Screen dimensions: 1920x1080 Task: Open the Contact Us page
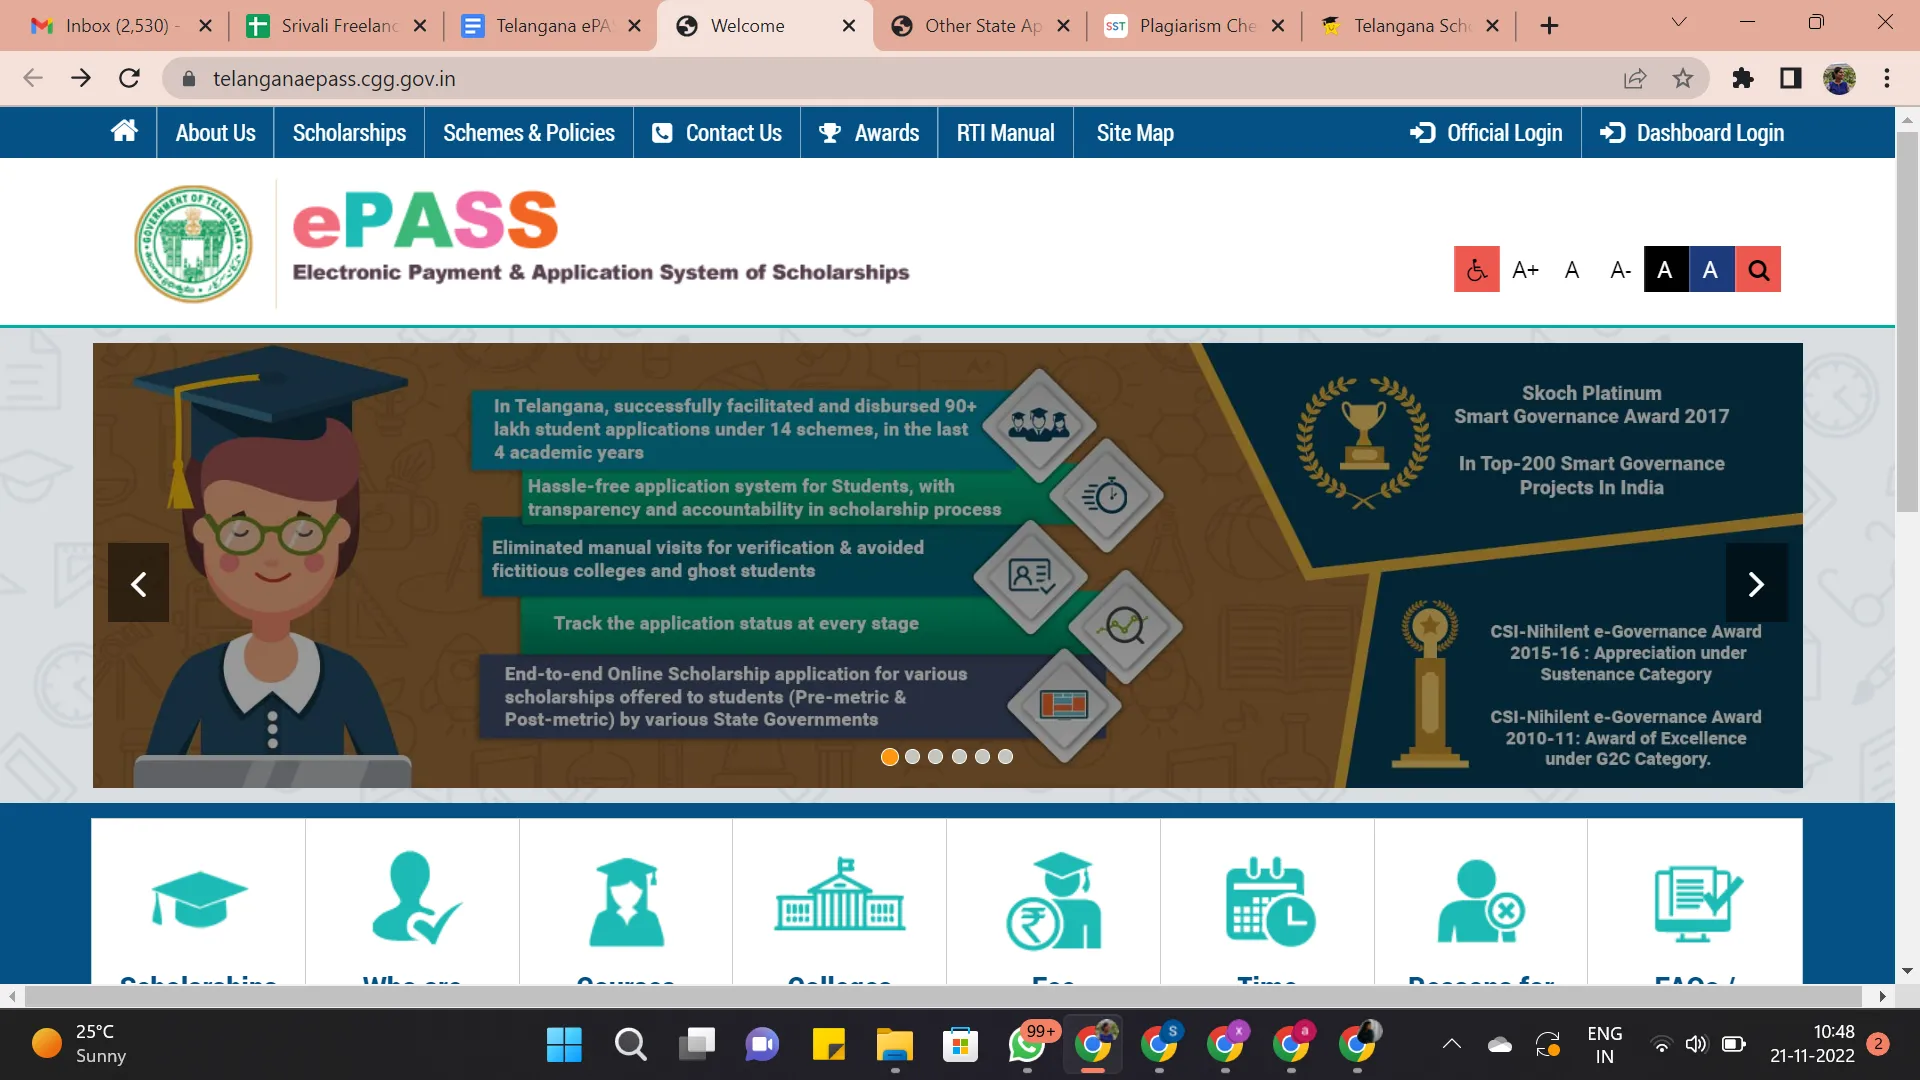[x=716, y=133]
